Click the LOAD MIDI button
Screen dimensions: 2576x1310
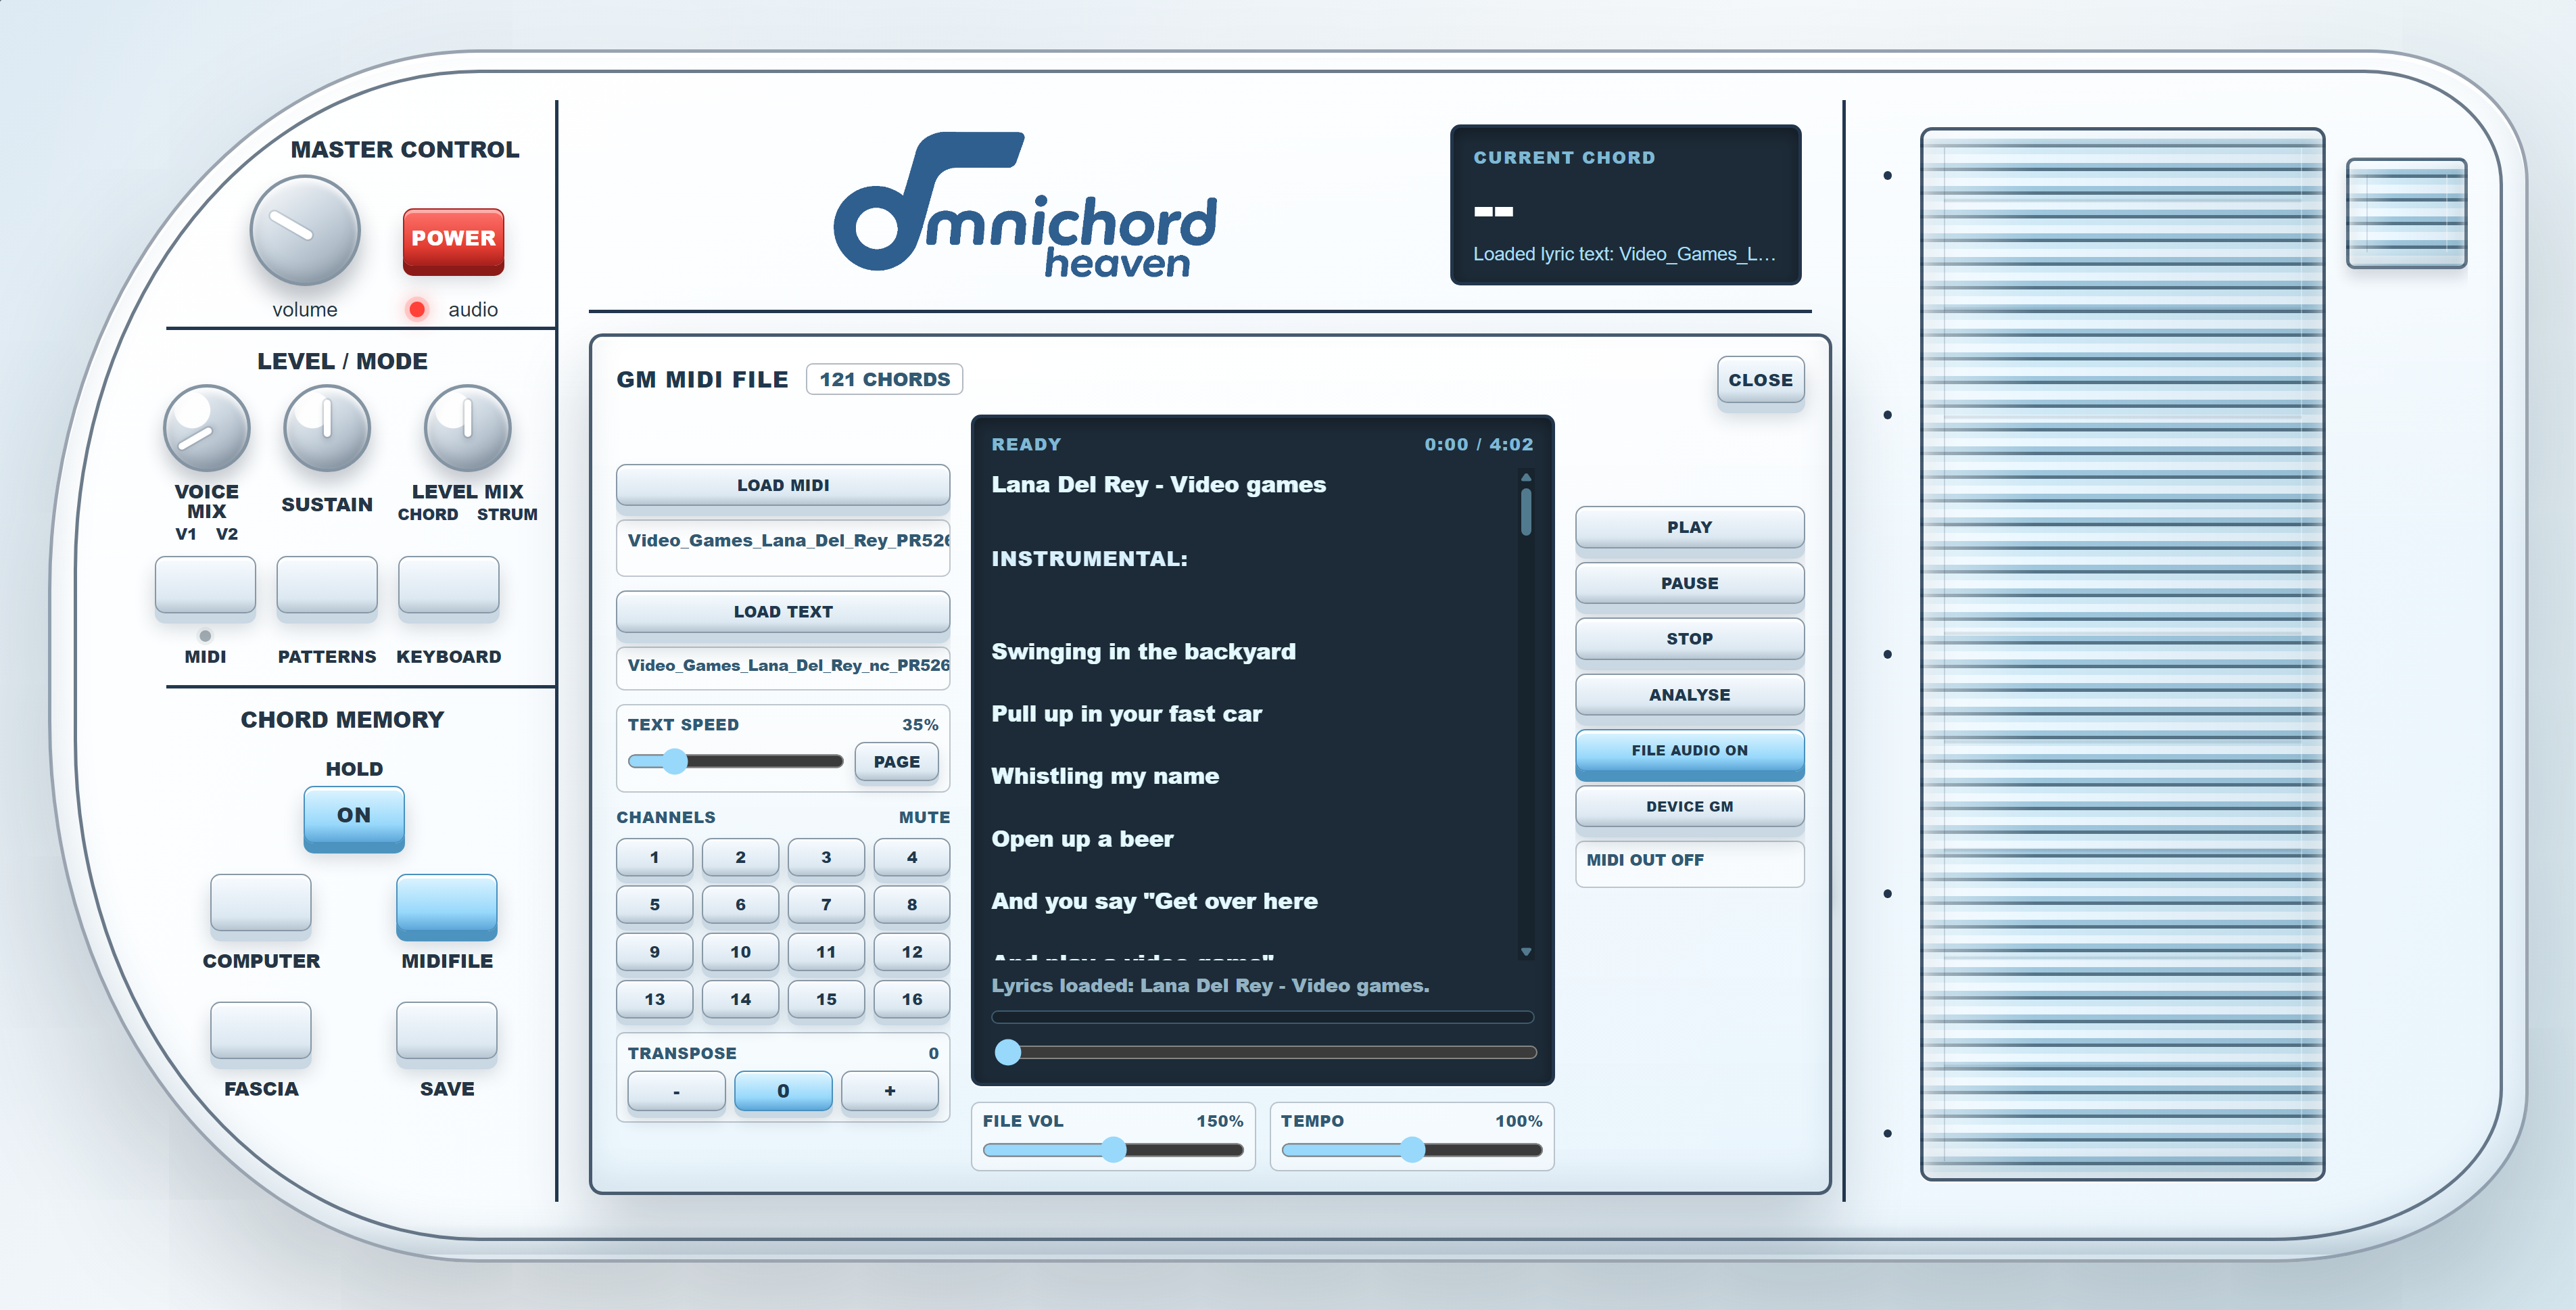click(x=783, y=485)
